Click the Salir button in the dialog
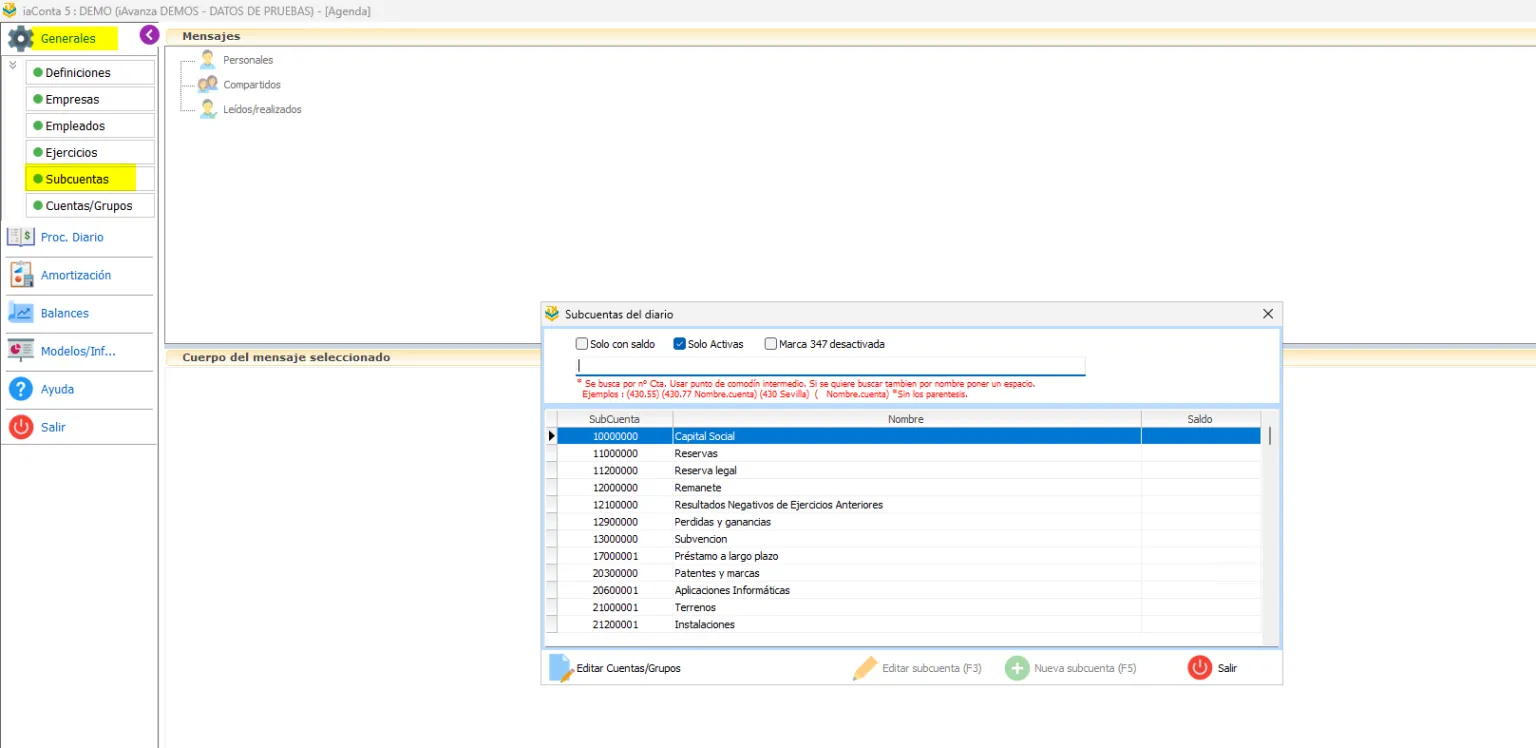 point(1213,668)
